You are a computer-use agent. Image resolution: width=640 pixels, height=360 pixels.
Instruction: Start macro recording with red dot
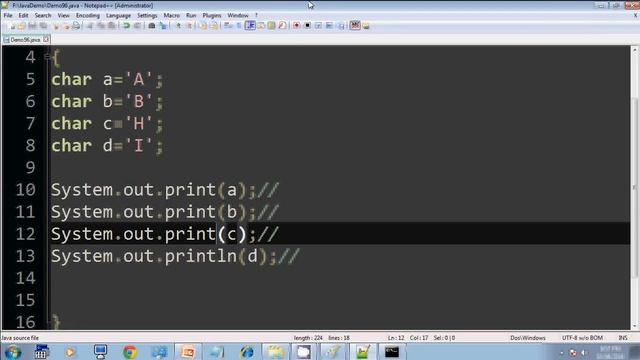click(x=297, y=26)
